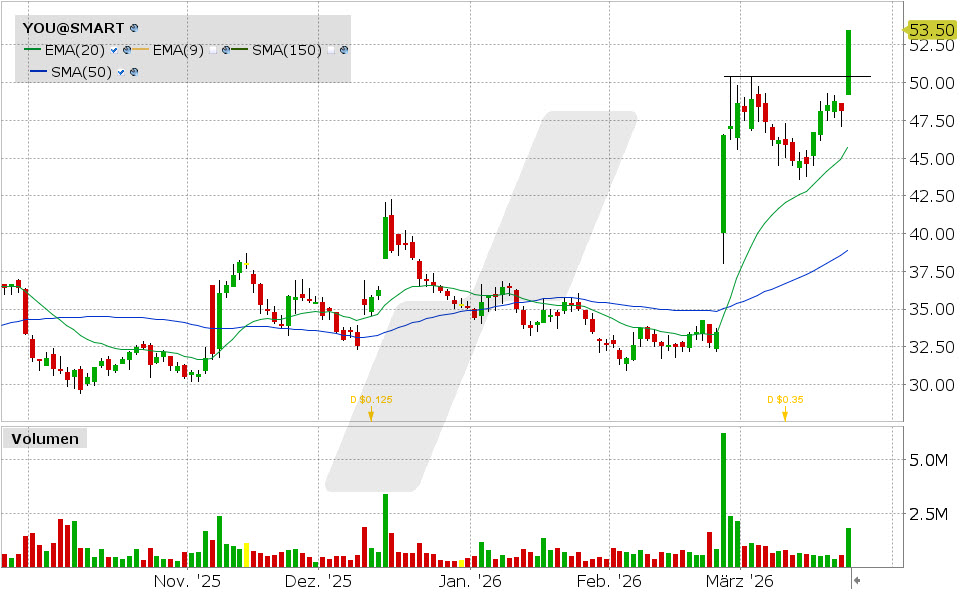Click the tallest green volume bar
This screenshot has height=600, width=960.
click(723, 495)
